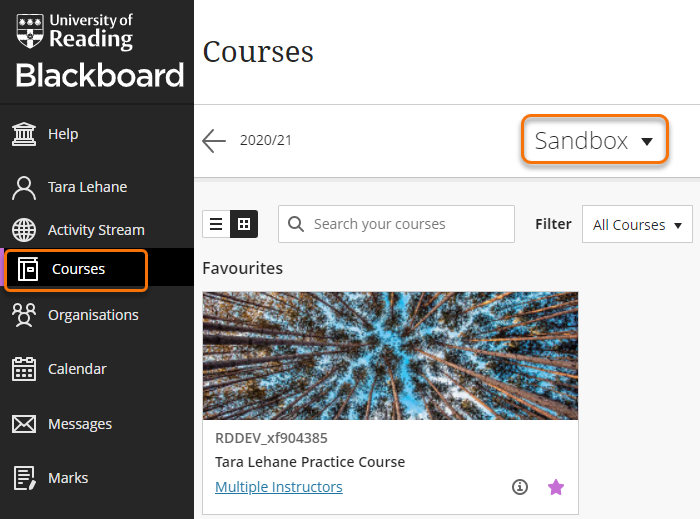Image resolution: width=700 pixels, height=519 pixels.
Task: Click the Calendar icon in sidebar
Action: click(24, 369)
